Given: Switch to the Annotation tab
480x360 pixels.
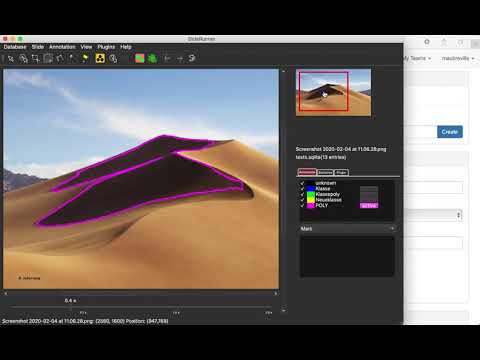Looking at the screenshot, I should coord(307,172).
